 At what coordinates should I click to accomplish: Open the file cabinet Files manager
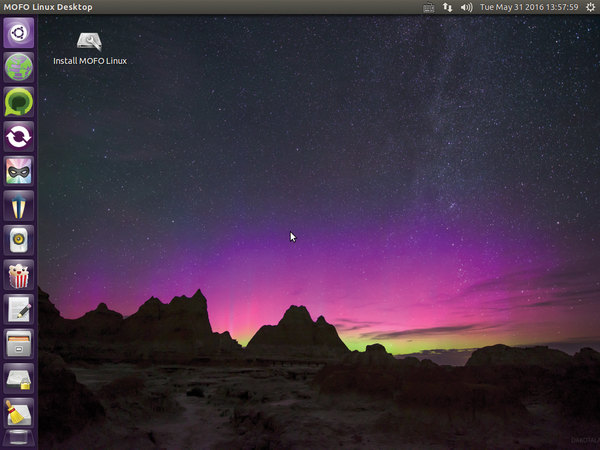click(19, 344)
